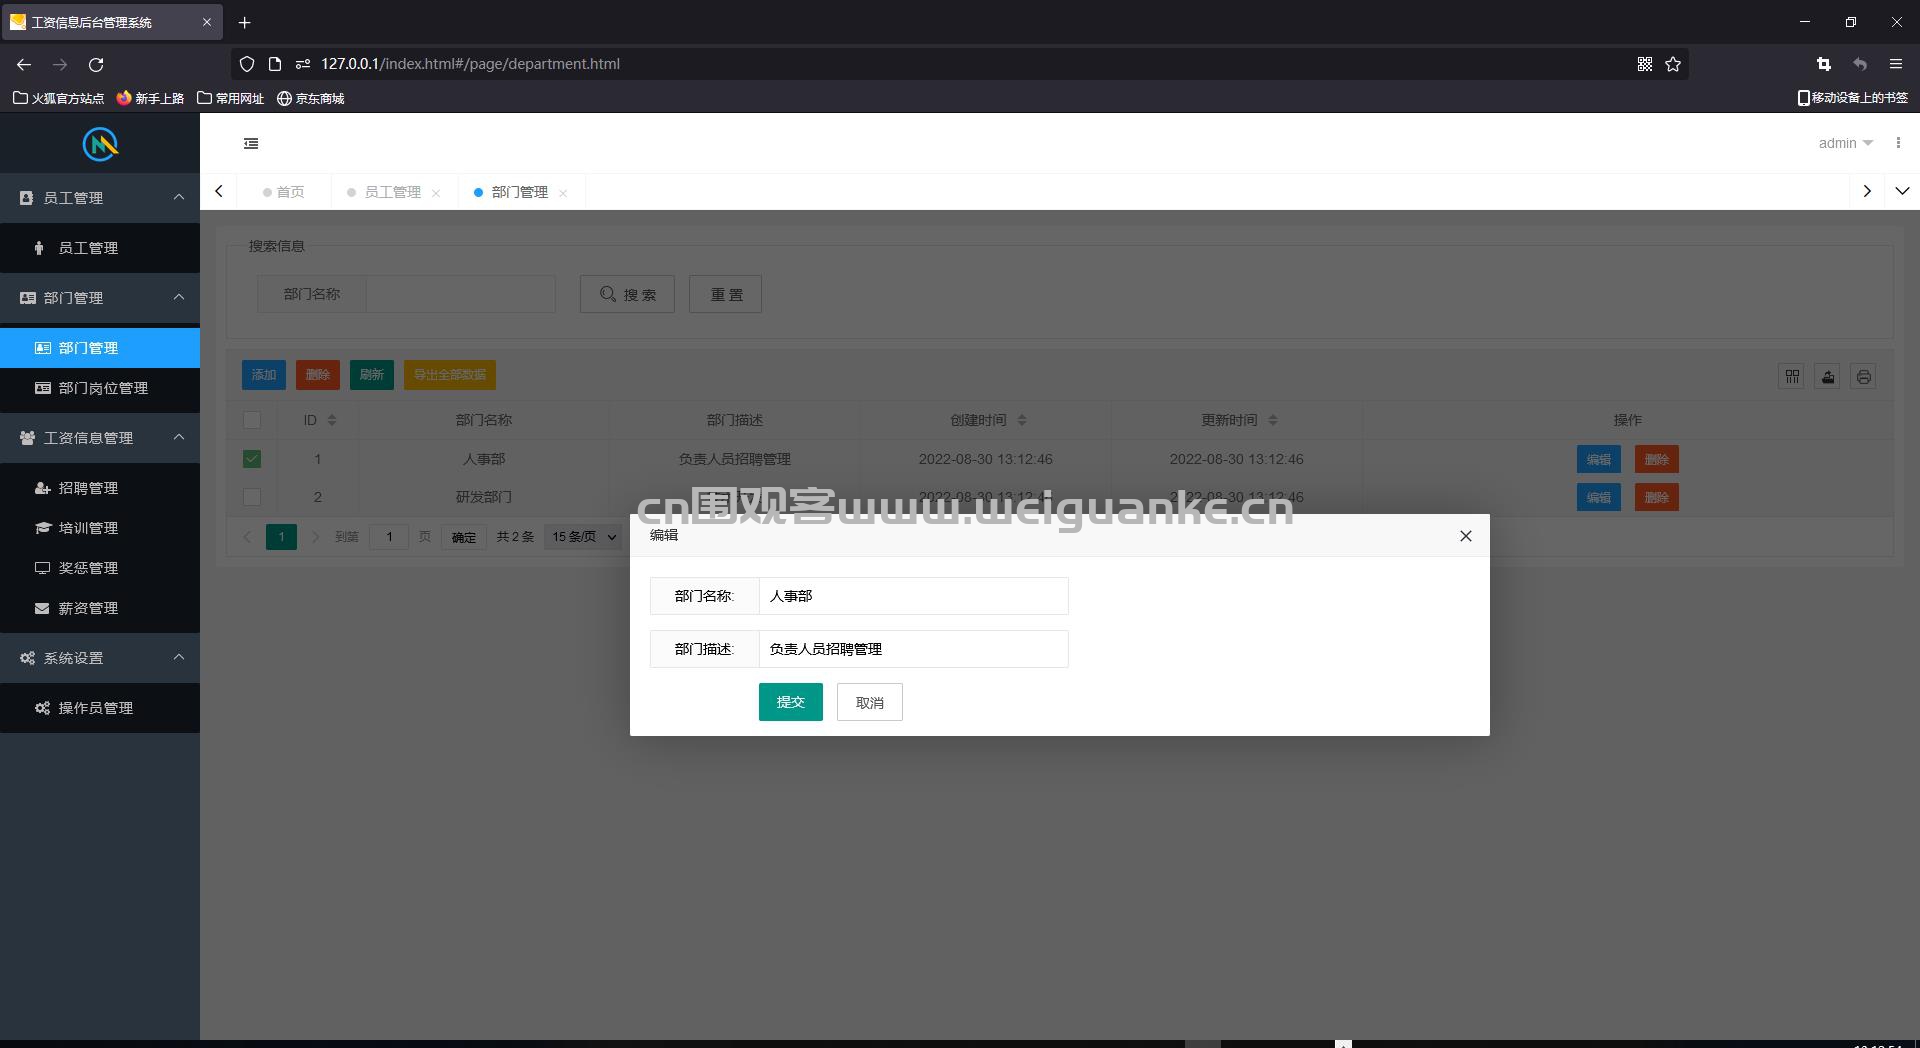Toggle the select-all header checkbox
The image size is (1920, 1048).
[x=252, y=420]
